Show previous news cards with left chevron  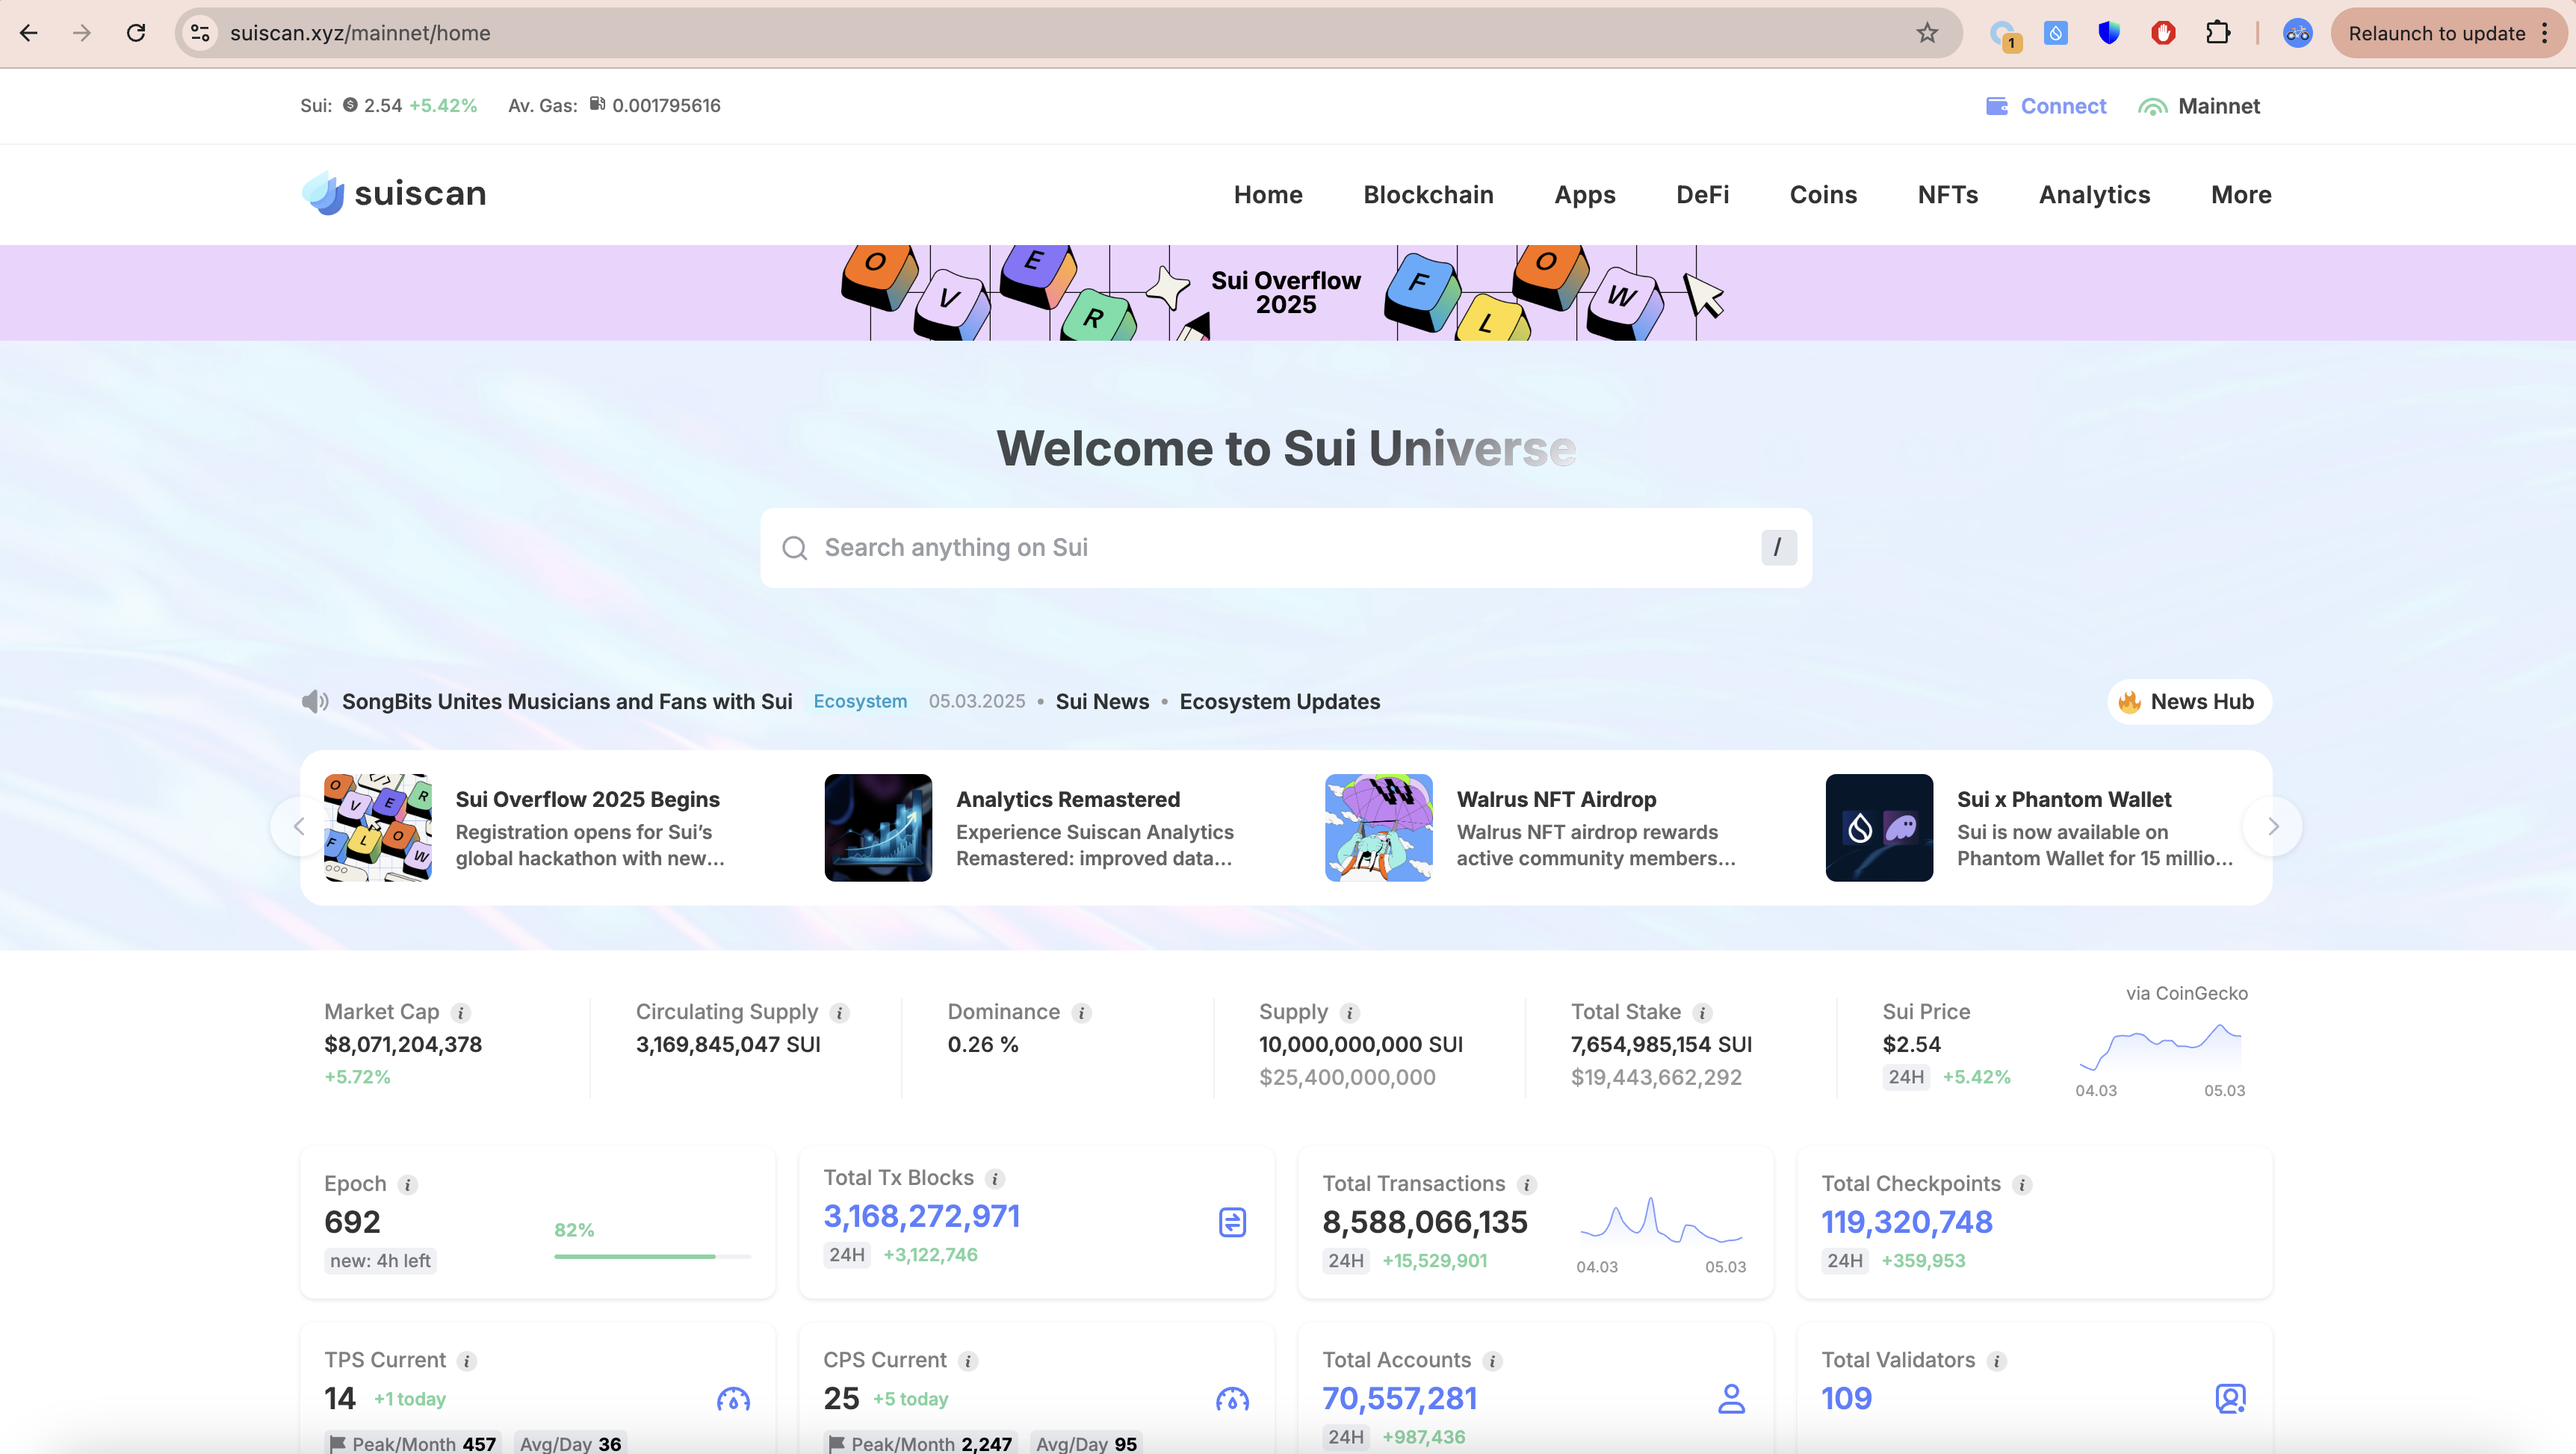click(299, 827)
